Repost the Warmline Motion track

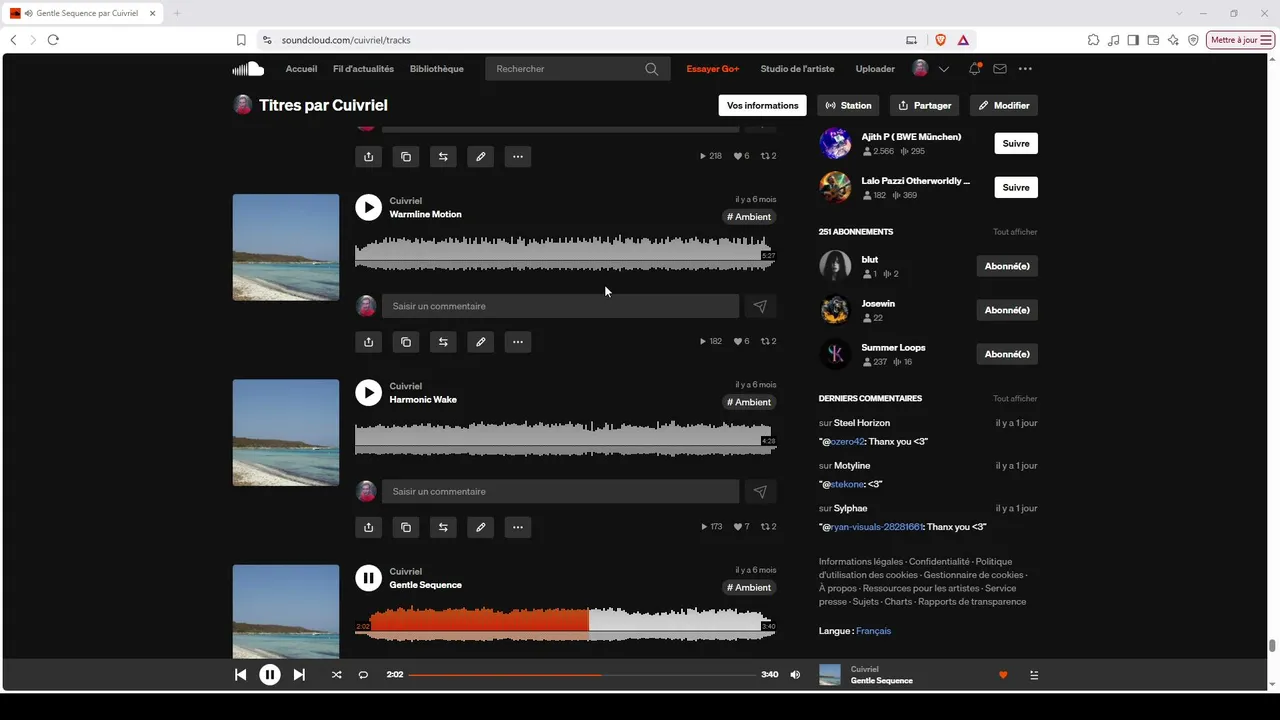443,342
